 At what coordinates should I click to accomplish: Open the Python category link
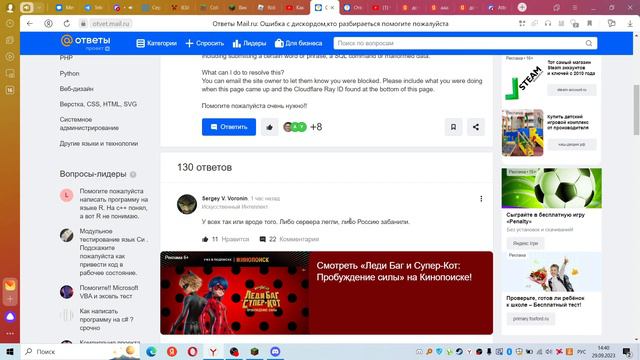(x=69, y=73)
